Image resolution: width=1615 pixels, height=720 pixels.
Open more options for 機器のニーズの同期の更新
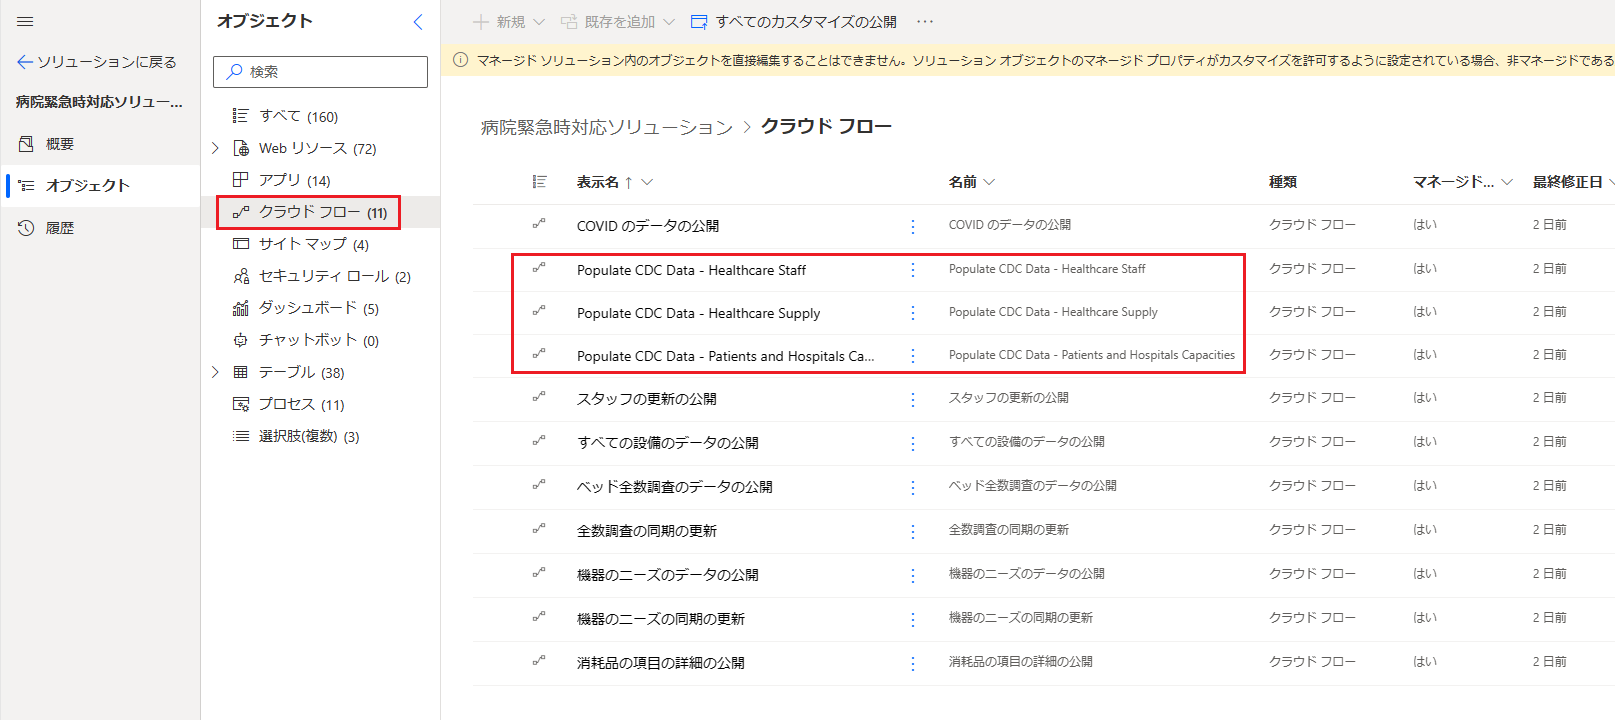click(913, 619)
